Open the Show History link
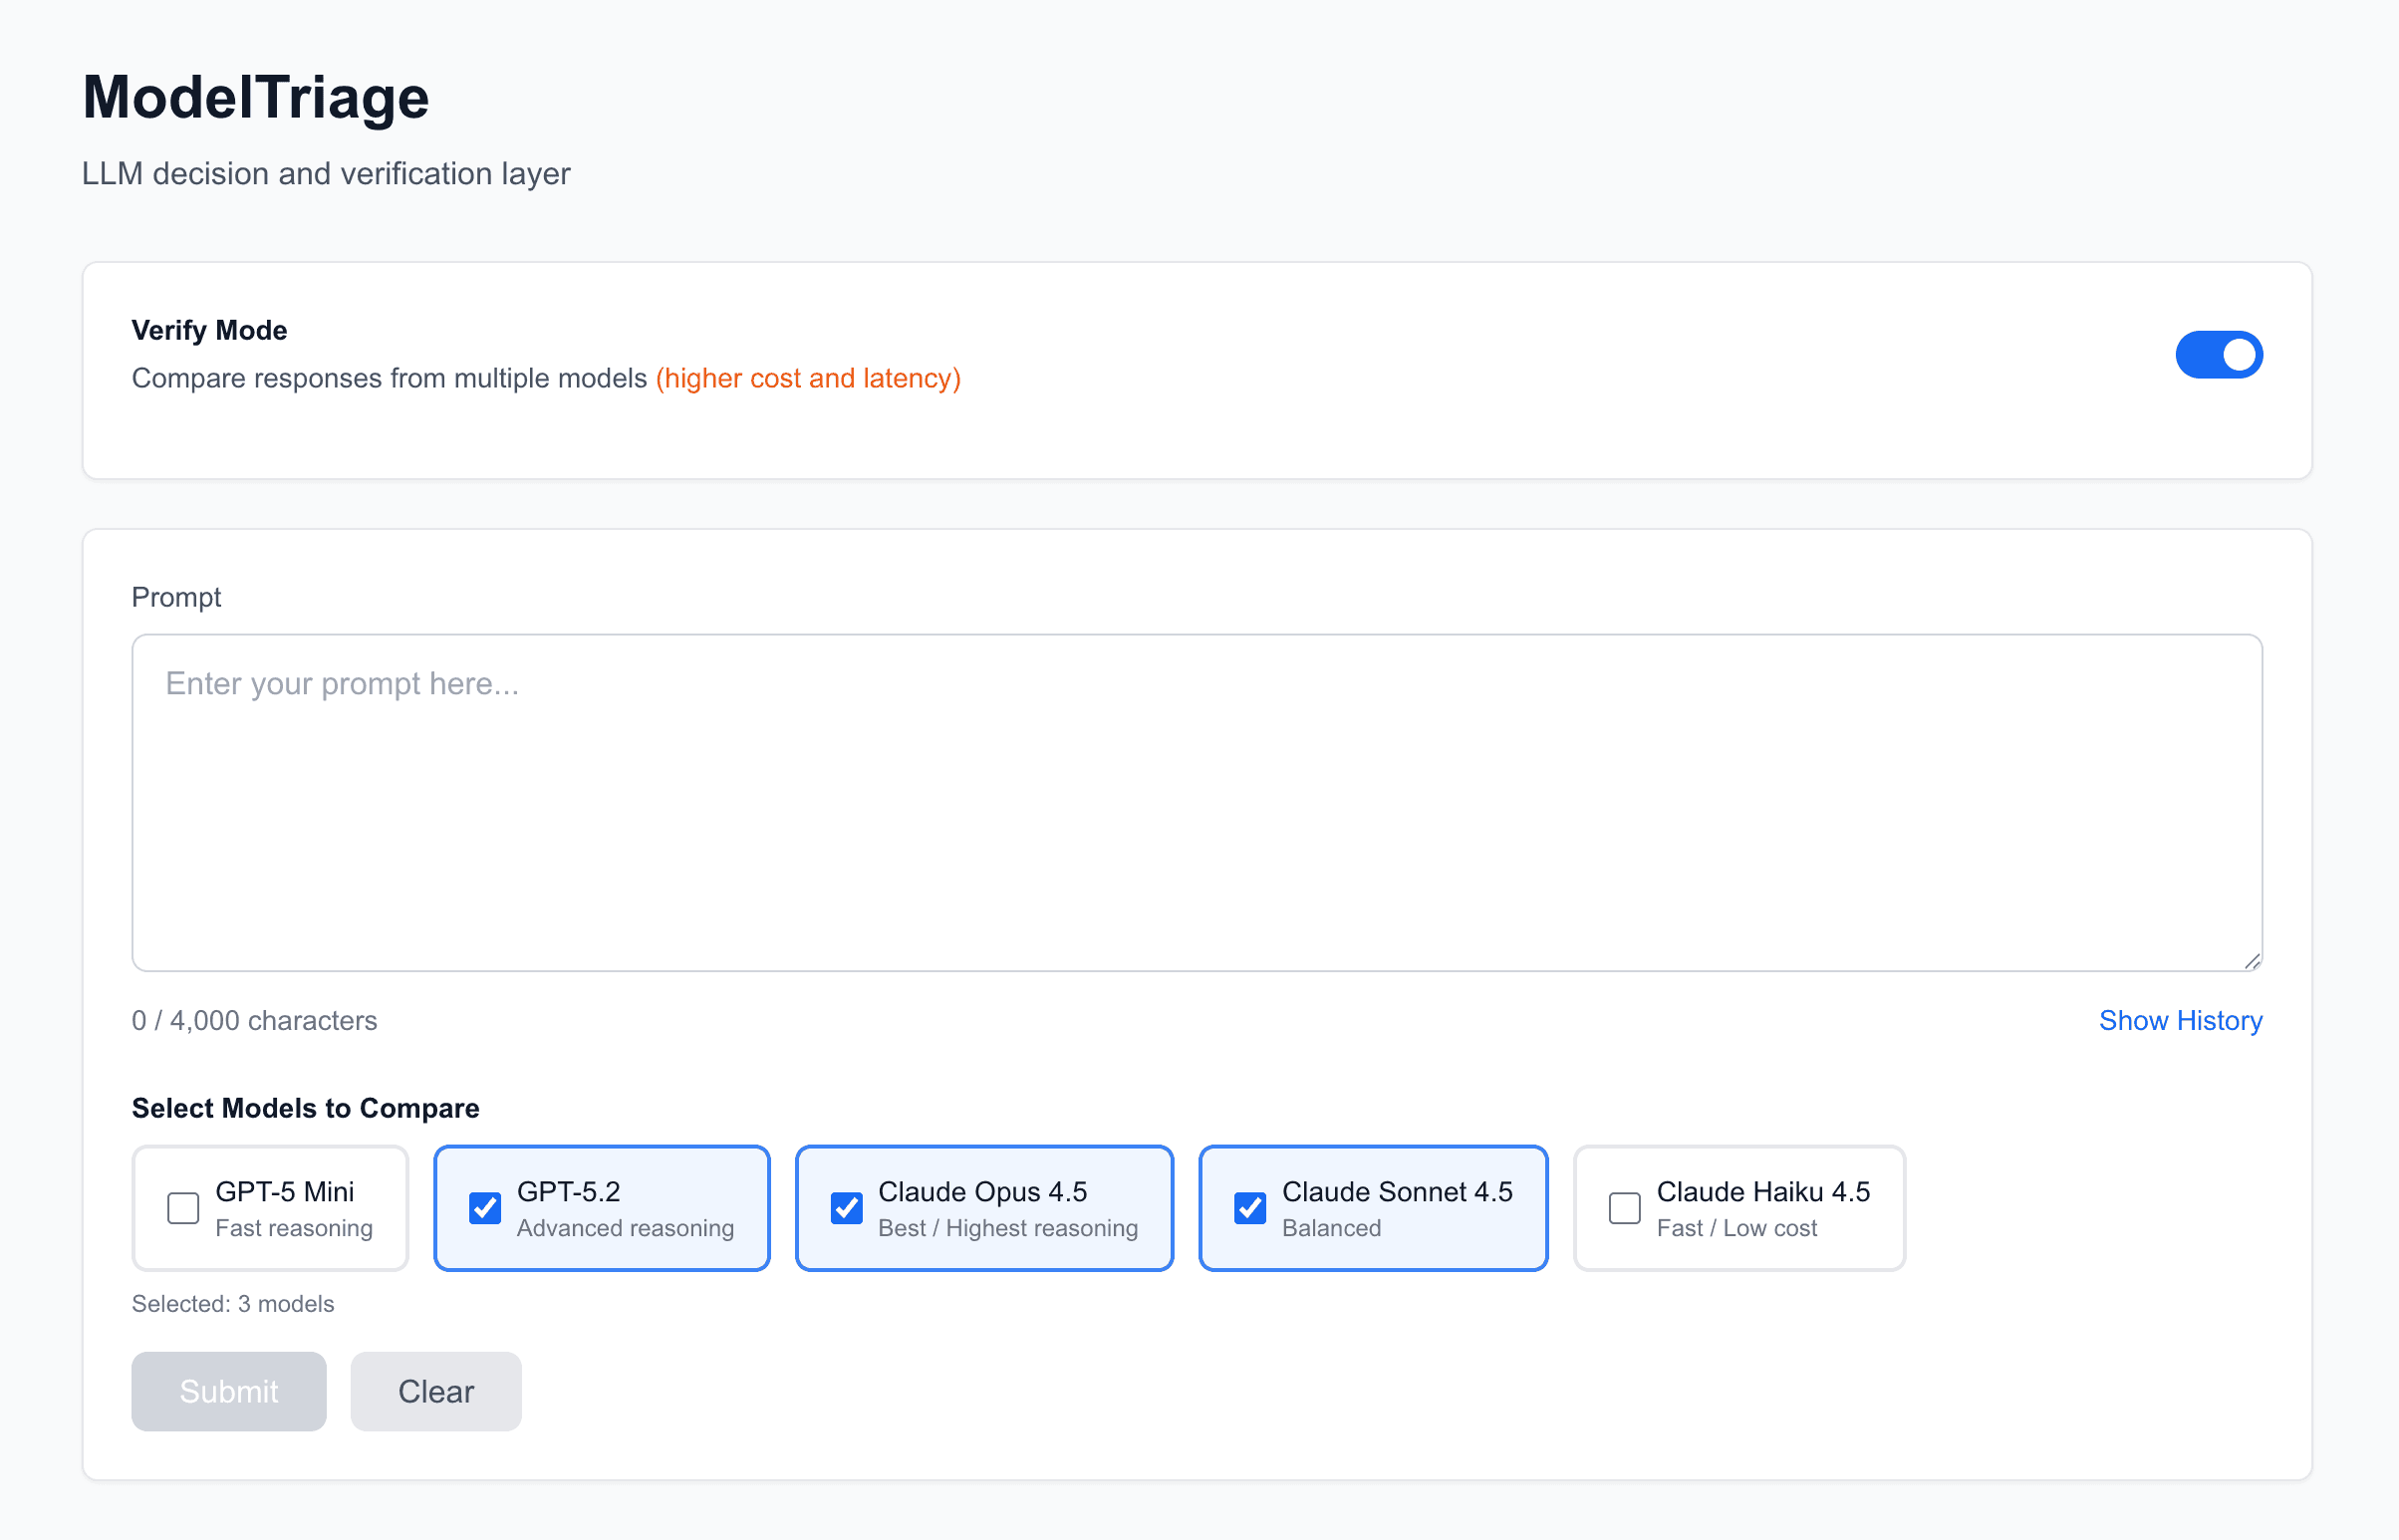The height and width of the screenshot is (1540, 2399). [x=2179, y=1020]
